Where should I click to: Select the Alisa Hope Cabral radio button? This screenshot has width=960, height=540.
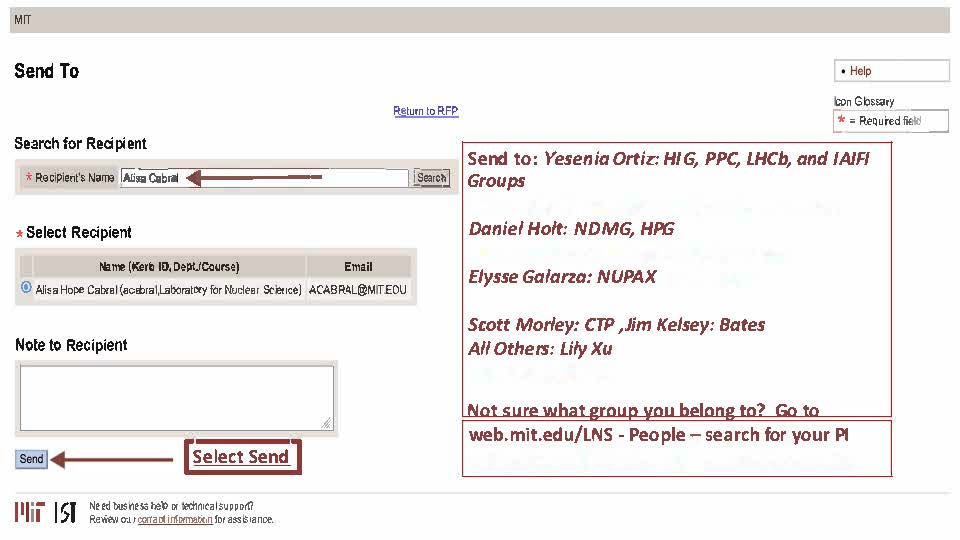pos(26,288)
